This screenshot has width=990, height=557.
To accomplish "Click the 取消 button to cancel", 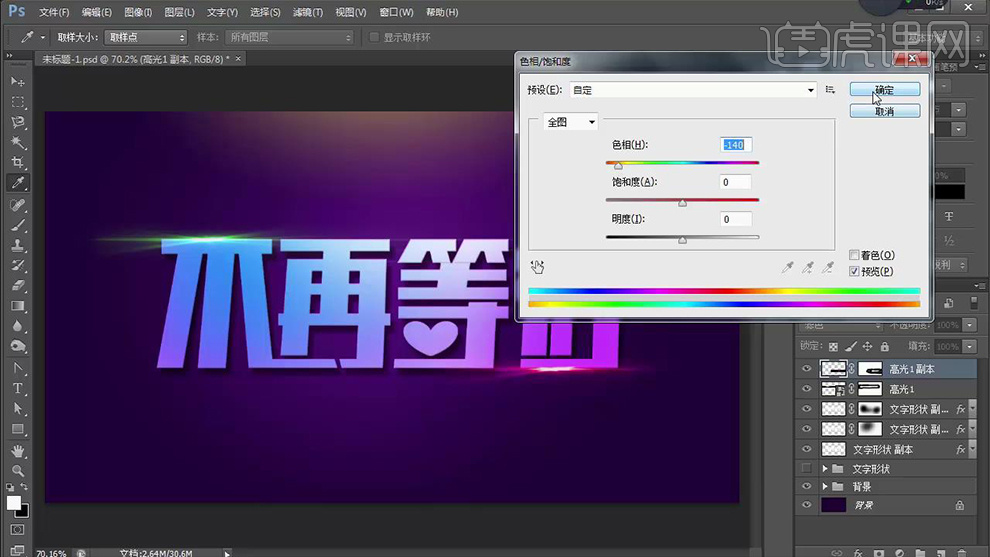I will [x=884, y=111].
